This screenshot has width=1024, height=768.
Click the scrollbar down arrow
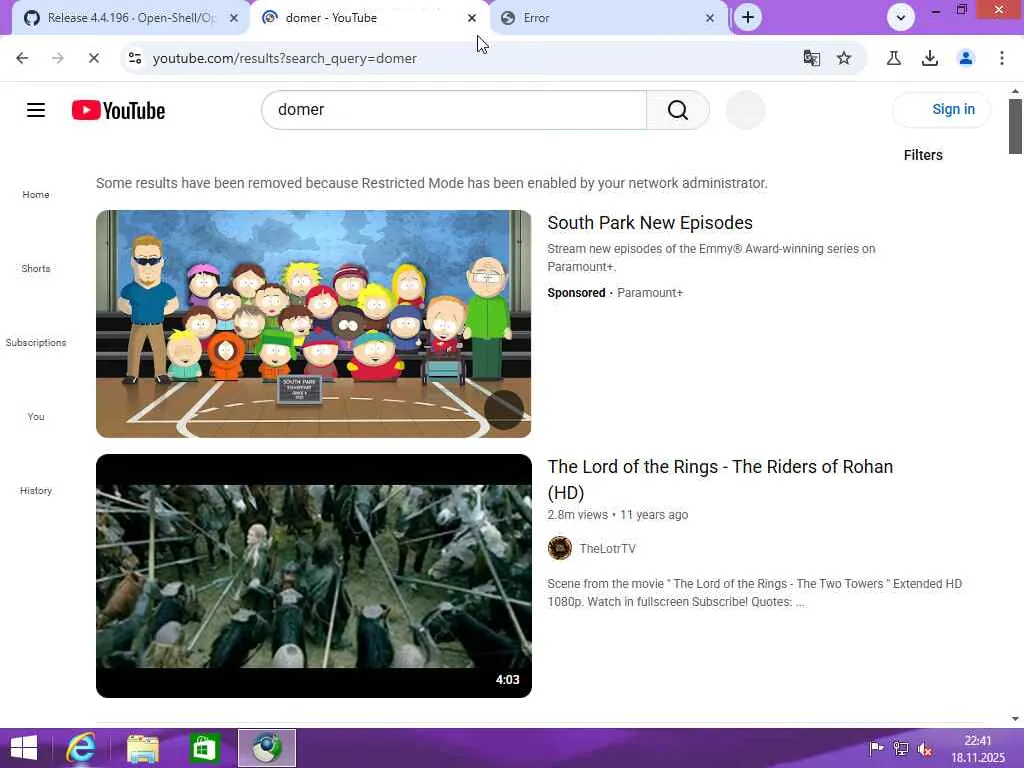click(x=1015, y=719)
